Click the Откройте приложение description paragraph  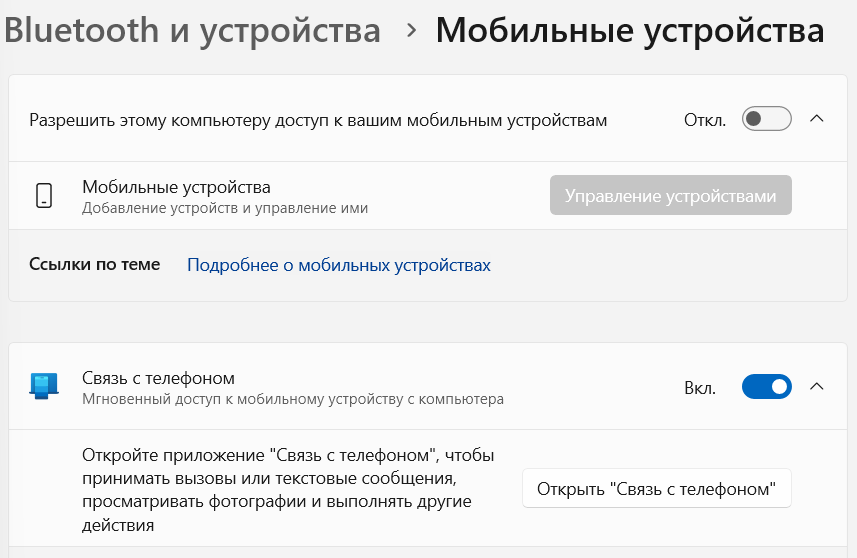click(288, 490)
